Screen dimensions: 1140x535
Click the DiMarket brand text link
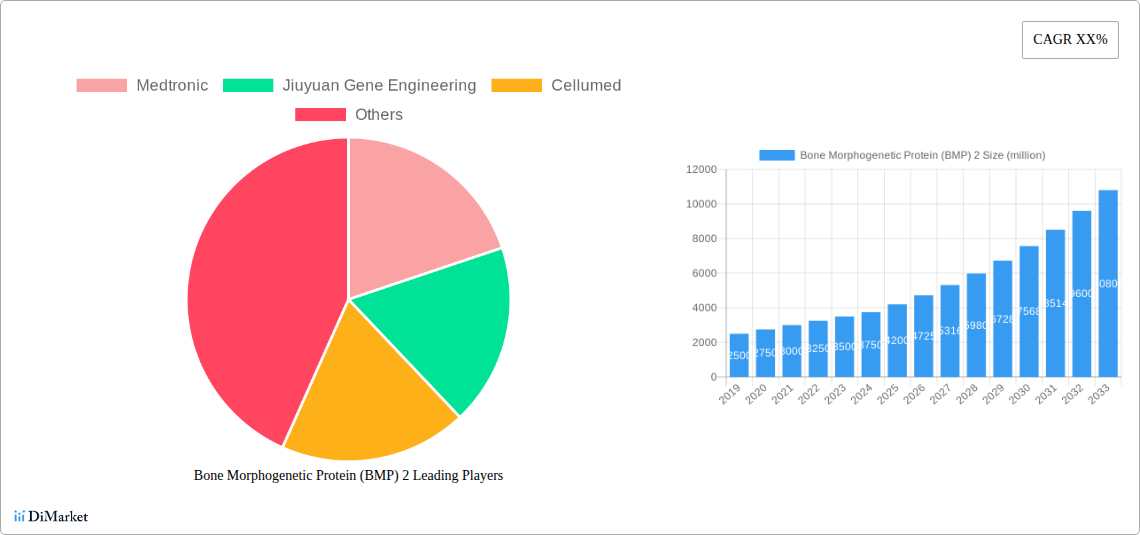(58, 517)
